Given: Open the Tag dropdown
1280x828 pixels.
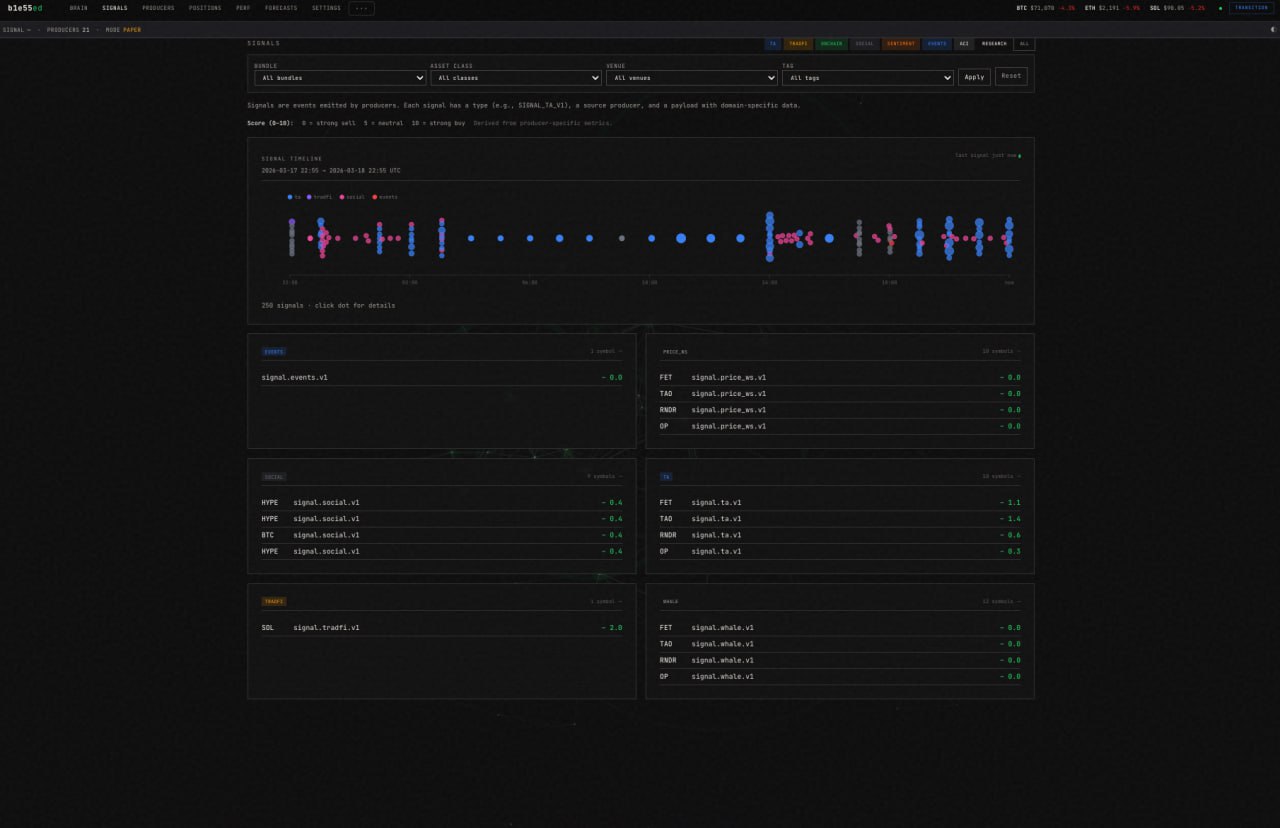Looking at the screenshot, I should pyautogui.click(x=868, y=77).
